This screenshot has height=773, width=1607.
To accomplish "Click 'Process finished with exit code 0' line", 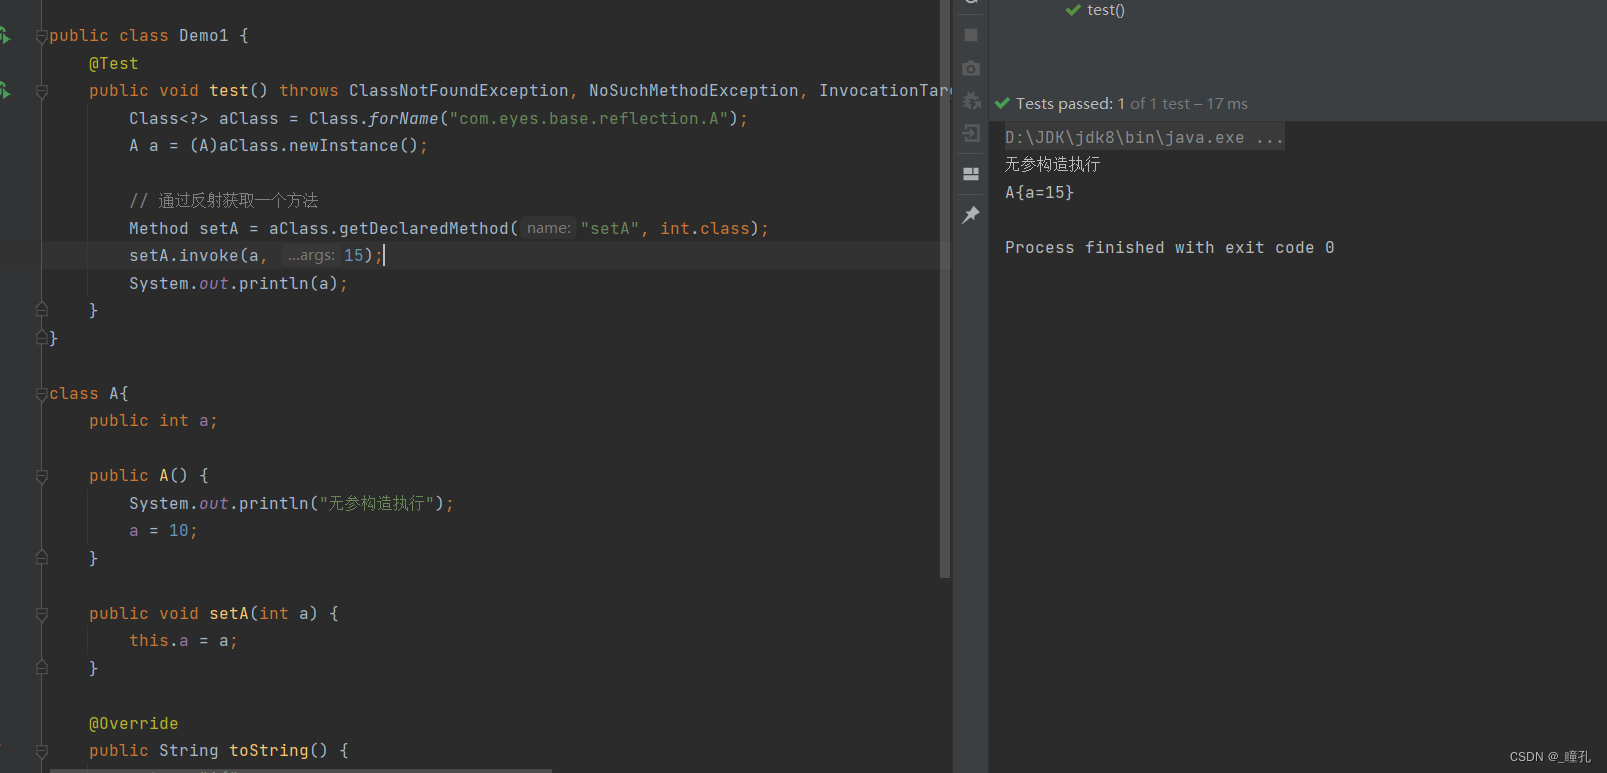I will [x=1169, y=248].
